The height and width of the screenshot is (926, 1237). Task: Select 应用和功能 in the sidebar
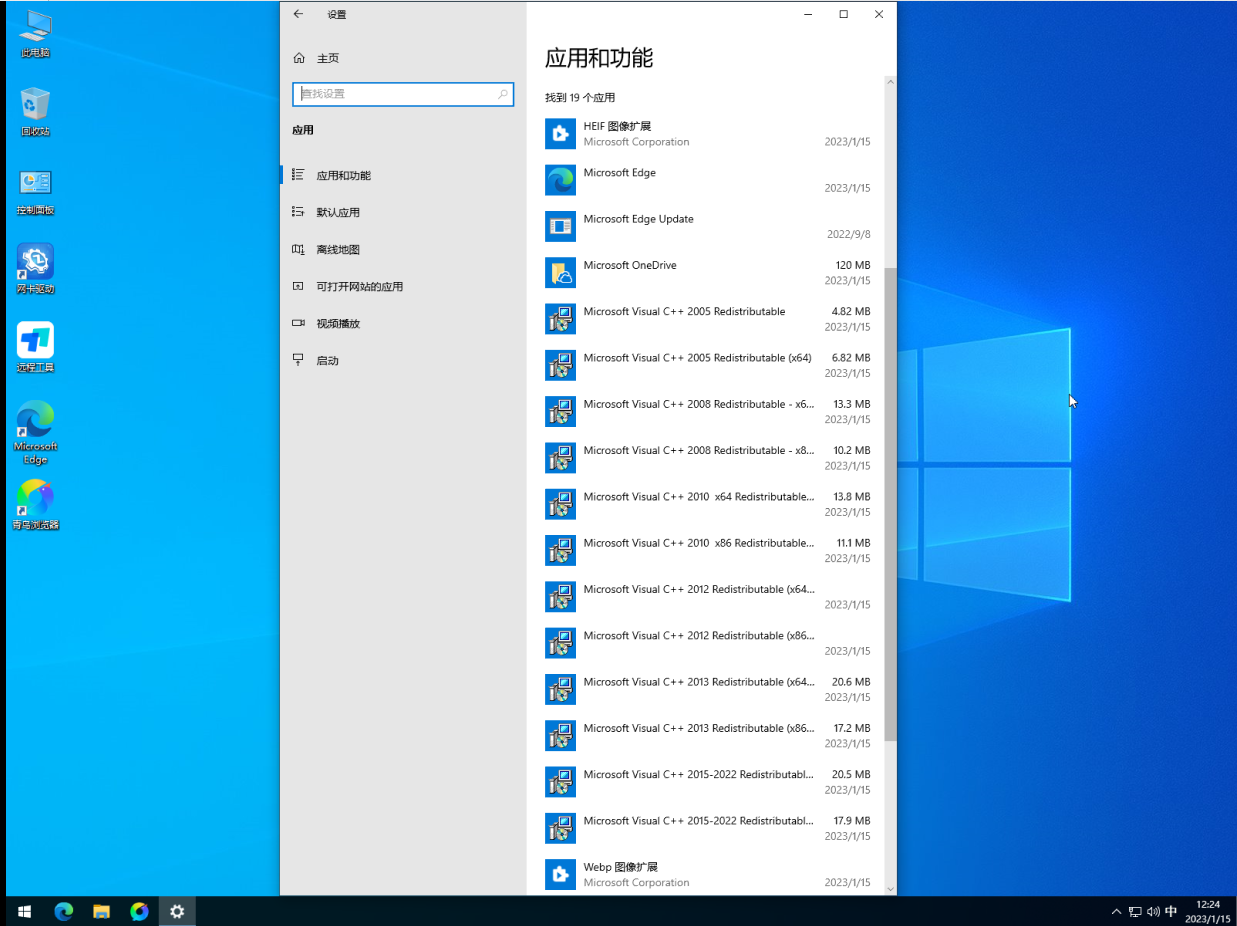[x=403, y=175]
